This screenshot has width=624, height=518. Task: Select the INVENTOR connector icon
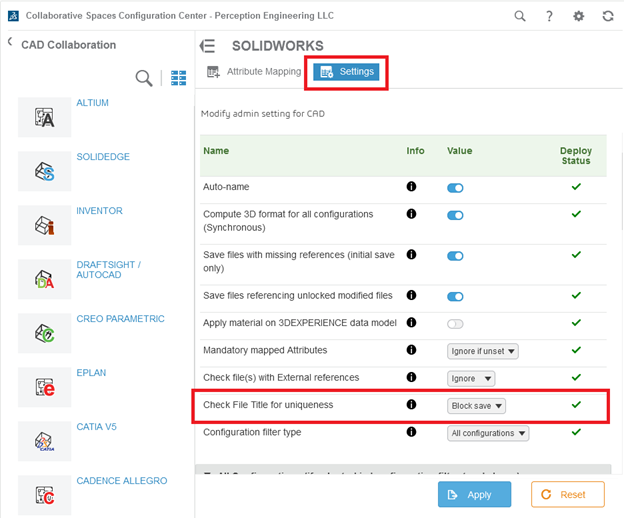click(x=45, y=225)
